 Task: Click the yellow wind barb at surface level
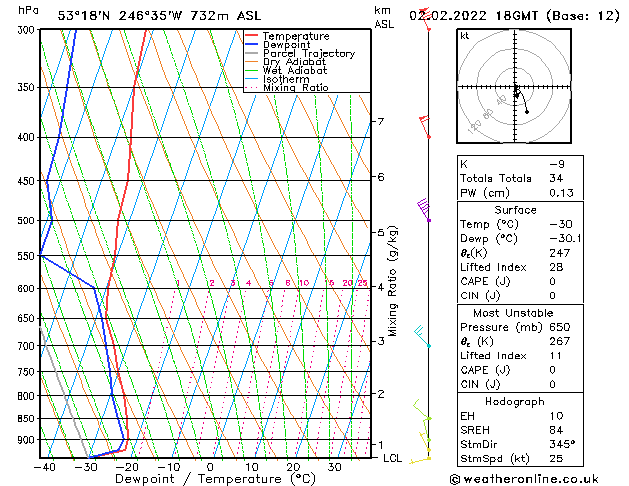coord(420,460)
